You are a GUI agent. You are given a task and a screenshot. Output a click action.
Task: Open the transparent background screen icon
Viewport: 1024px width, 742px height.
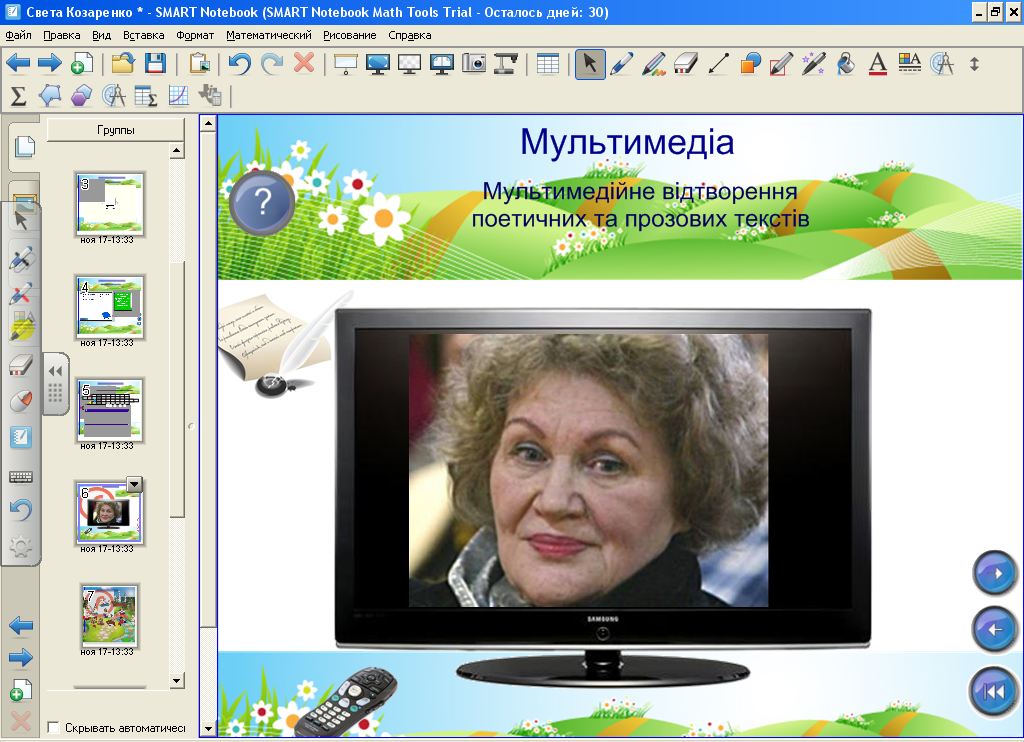pyautogui.click(x=409, y=64)
